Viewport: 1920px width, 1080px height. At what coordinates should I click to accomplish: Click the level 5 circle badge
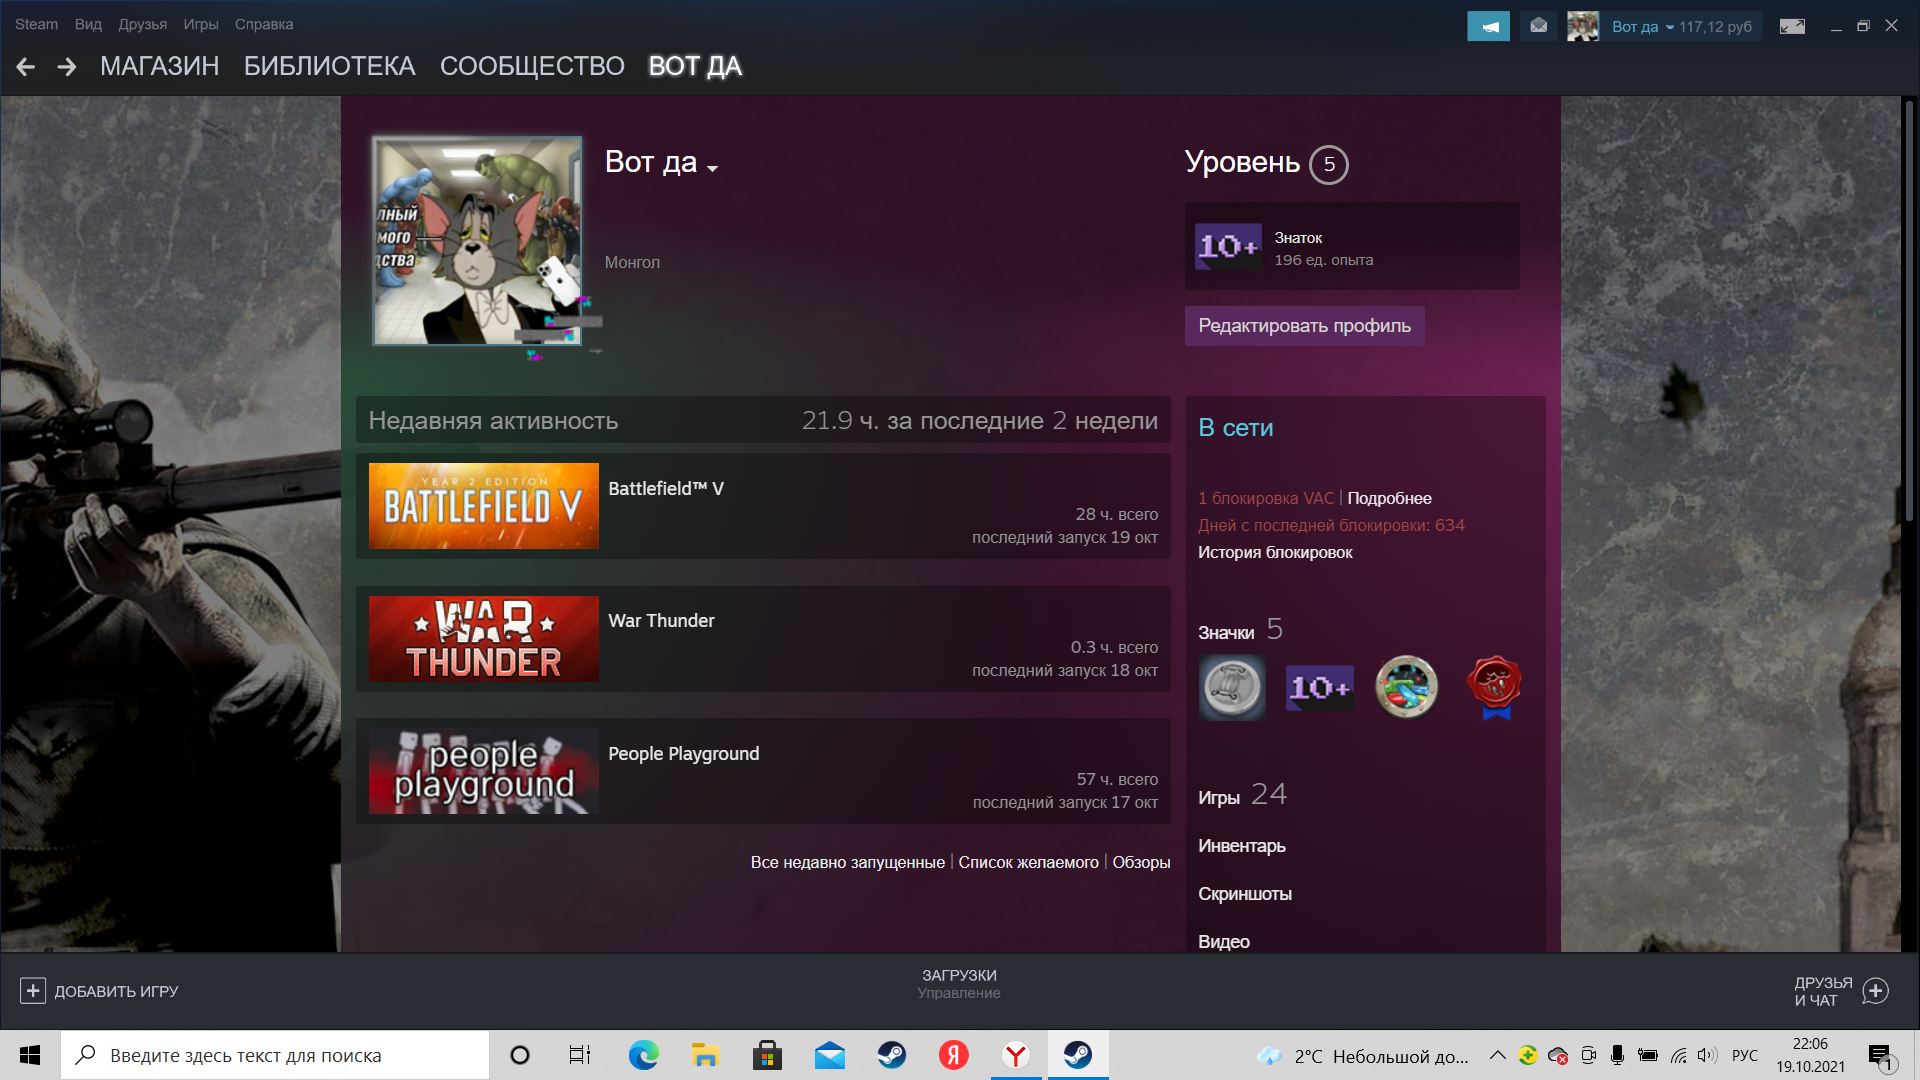click(1329, 165)
